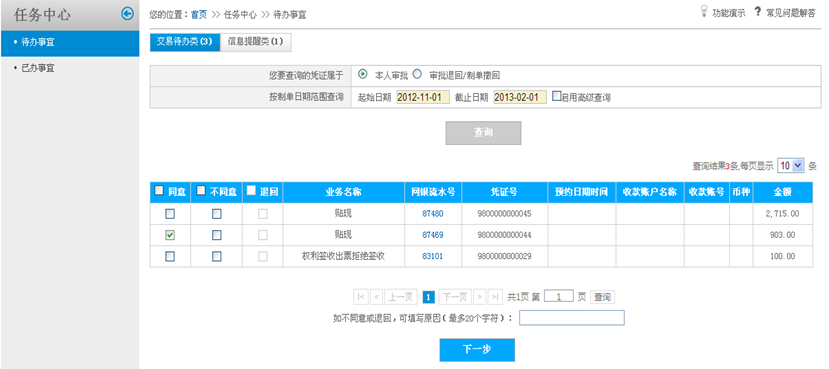Click voucher number 9800000000044

pyautogui.click(x=504, y=235)
